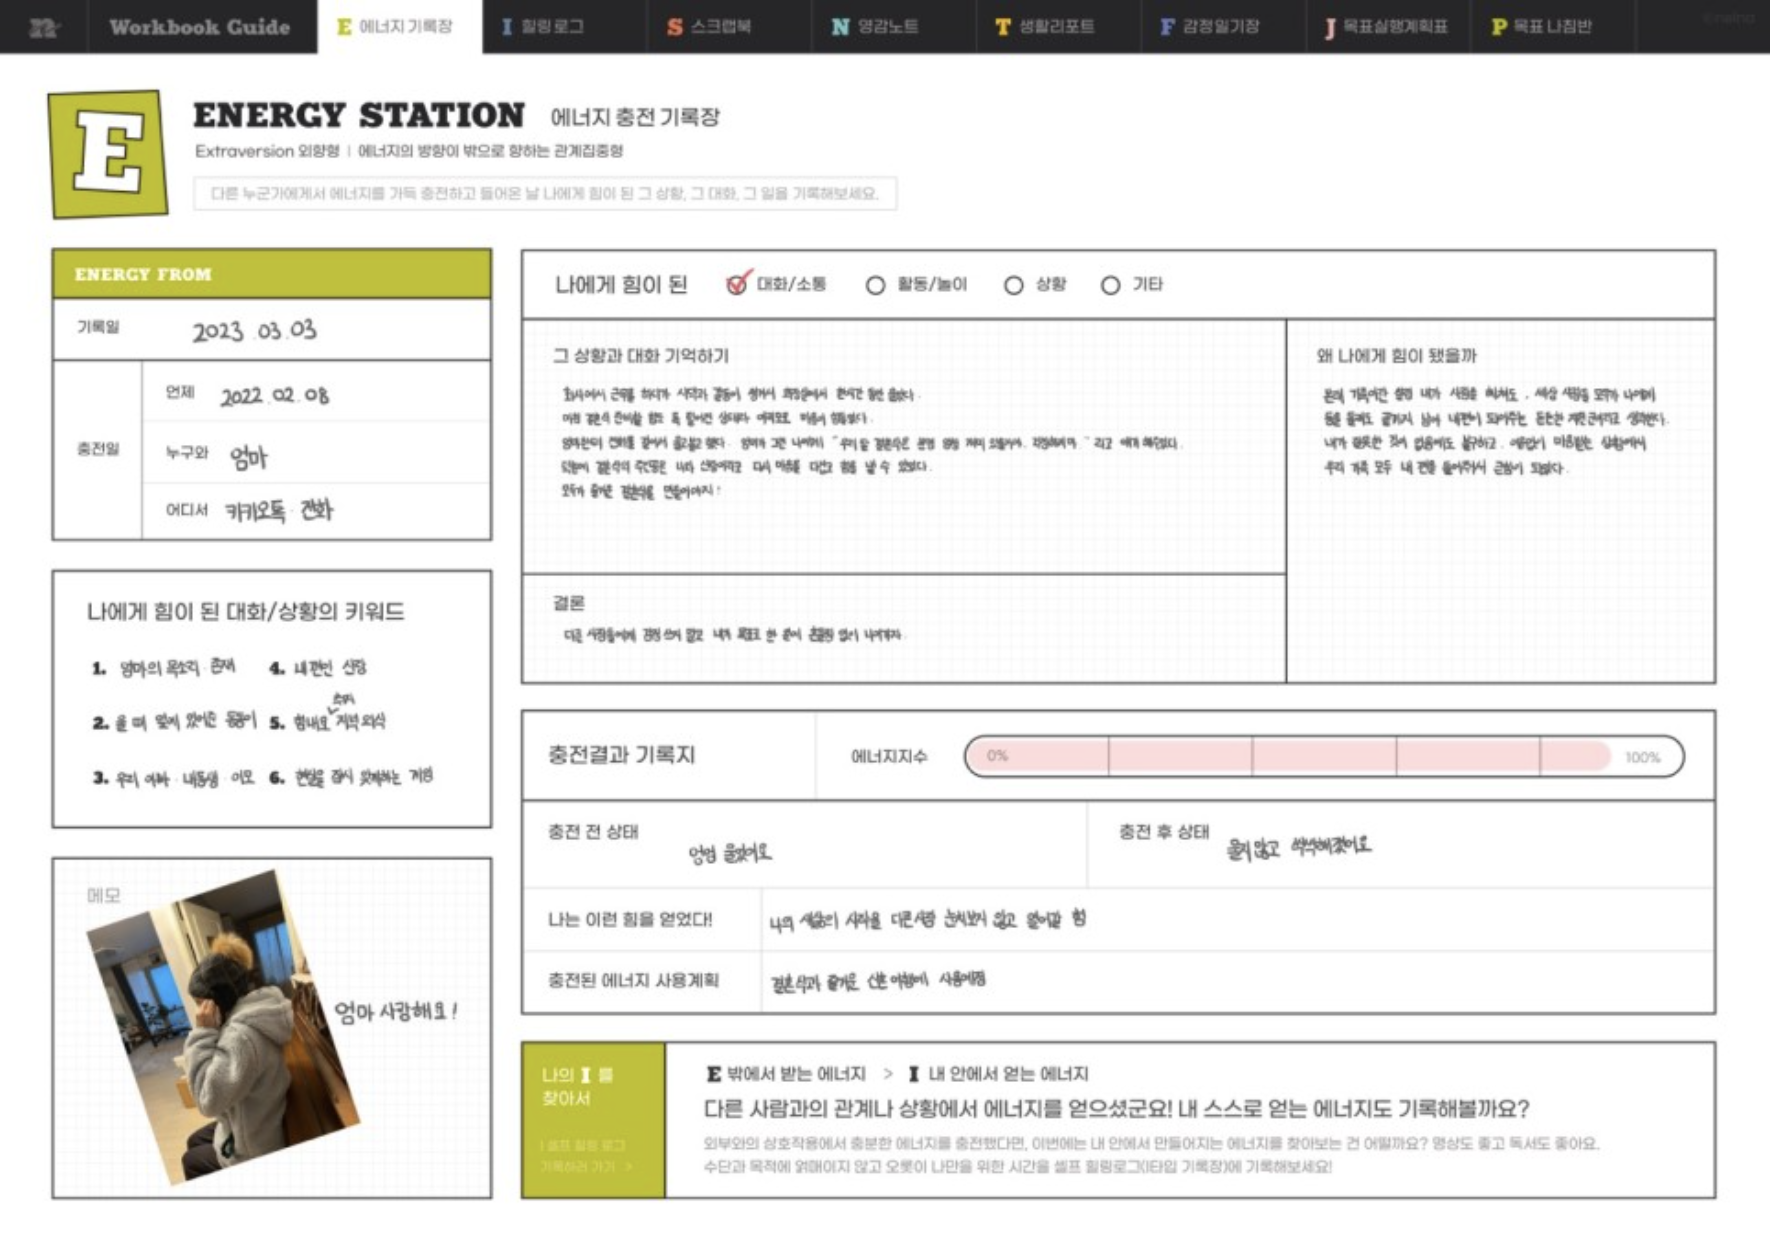Open the Workbook Guide tab

[200, 27]
